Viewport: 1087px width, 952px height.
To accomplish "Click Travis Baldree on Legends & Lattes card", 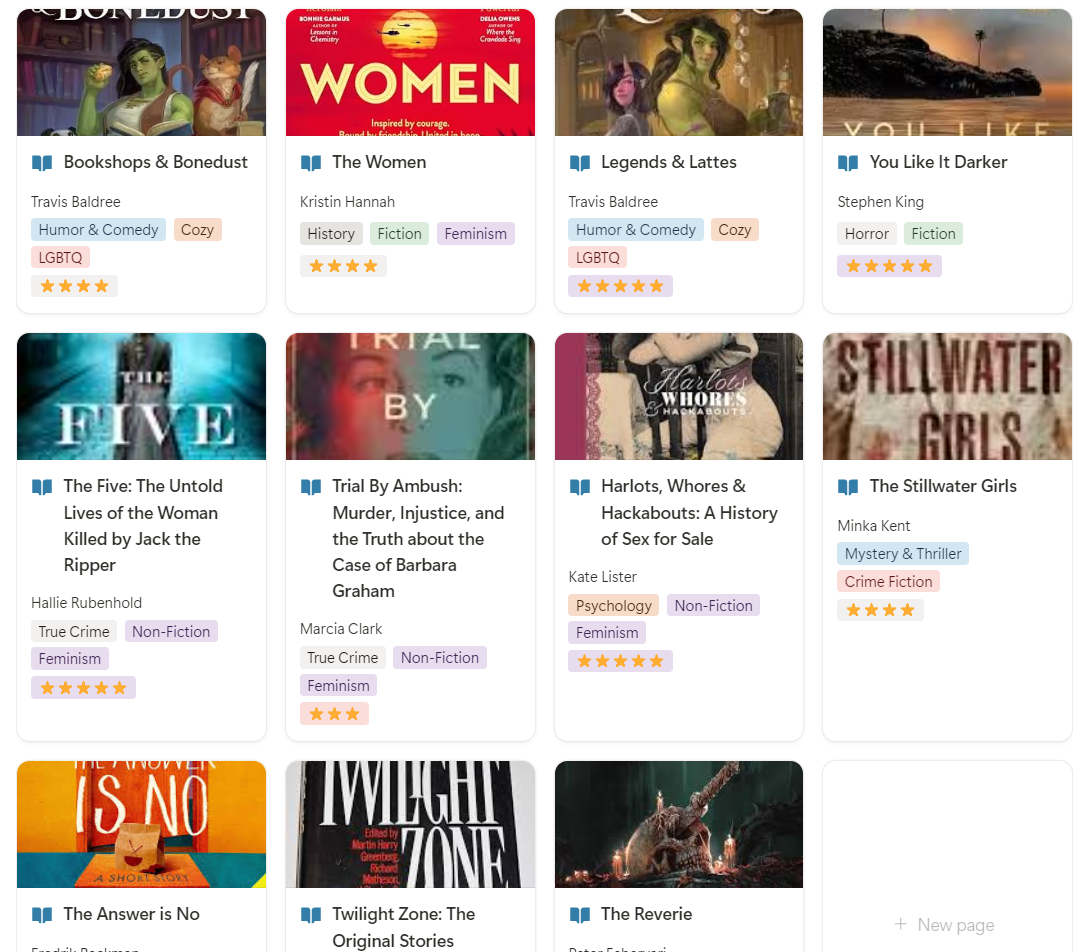I will [x=613, y=202].
